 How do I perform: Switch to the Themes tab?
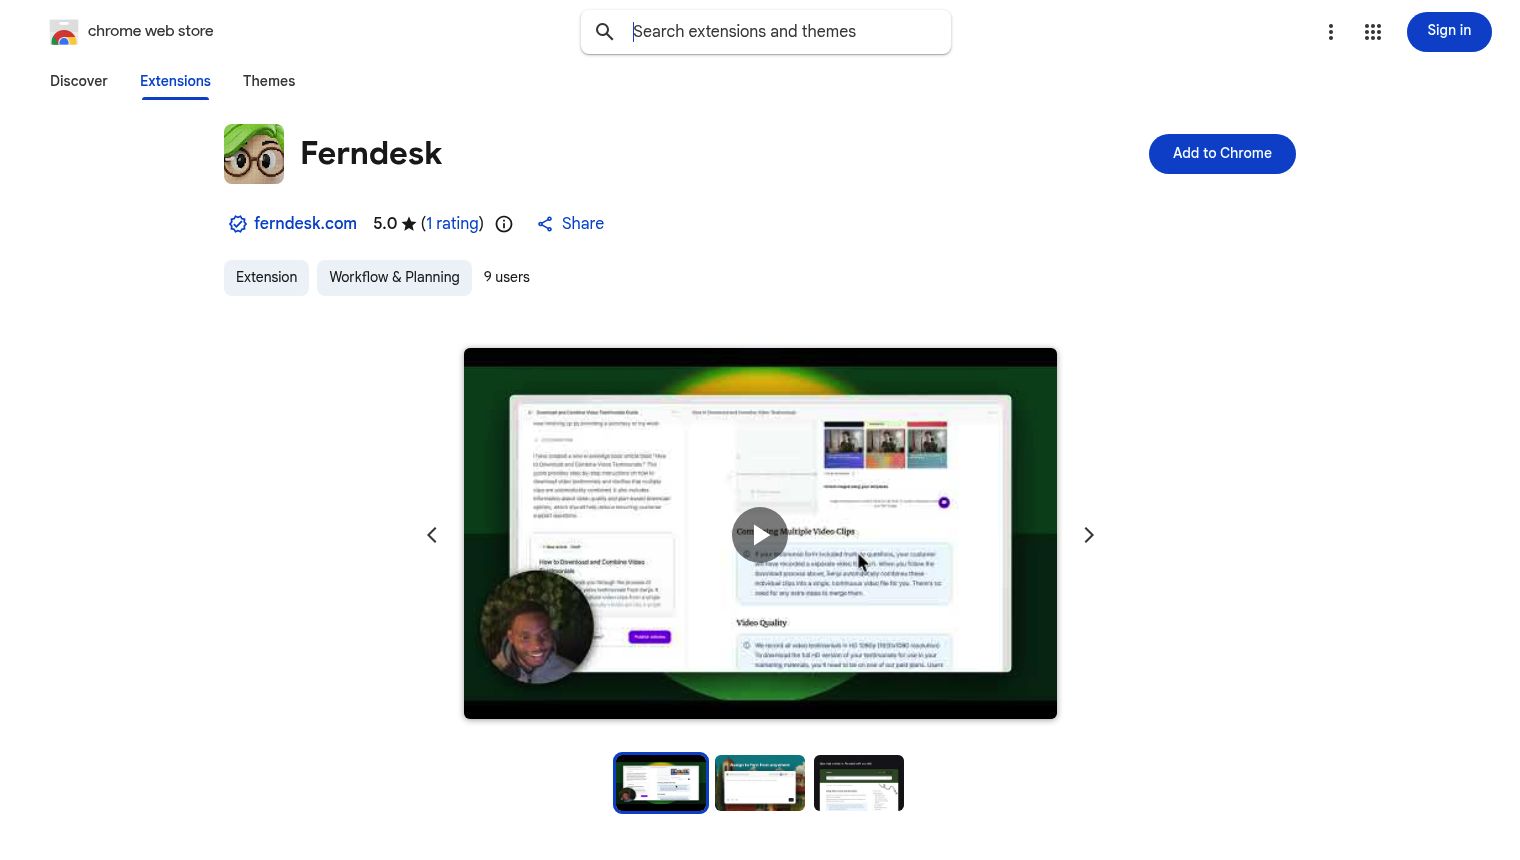pyautogui.click(x=269, y=81)
